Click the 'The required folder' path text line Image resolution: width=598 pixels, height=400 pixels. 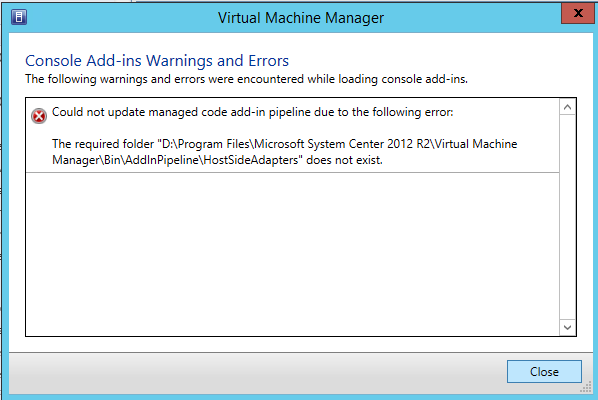285,144
